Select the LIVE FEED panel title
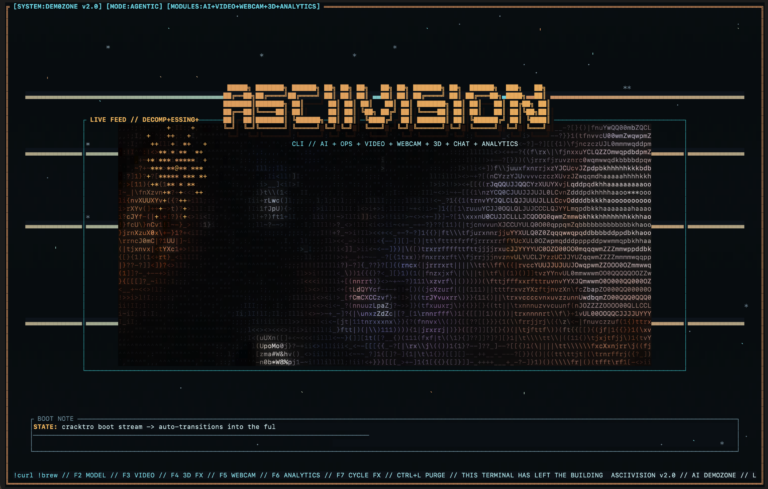 tap(144, 120)
